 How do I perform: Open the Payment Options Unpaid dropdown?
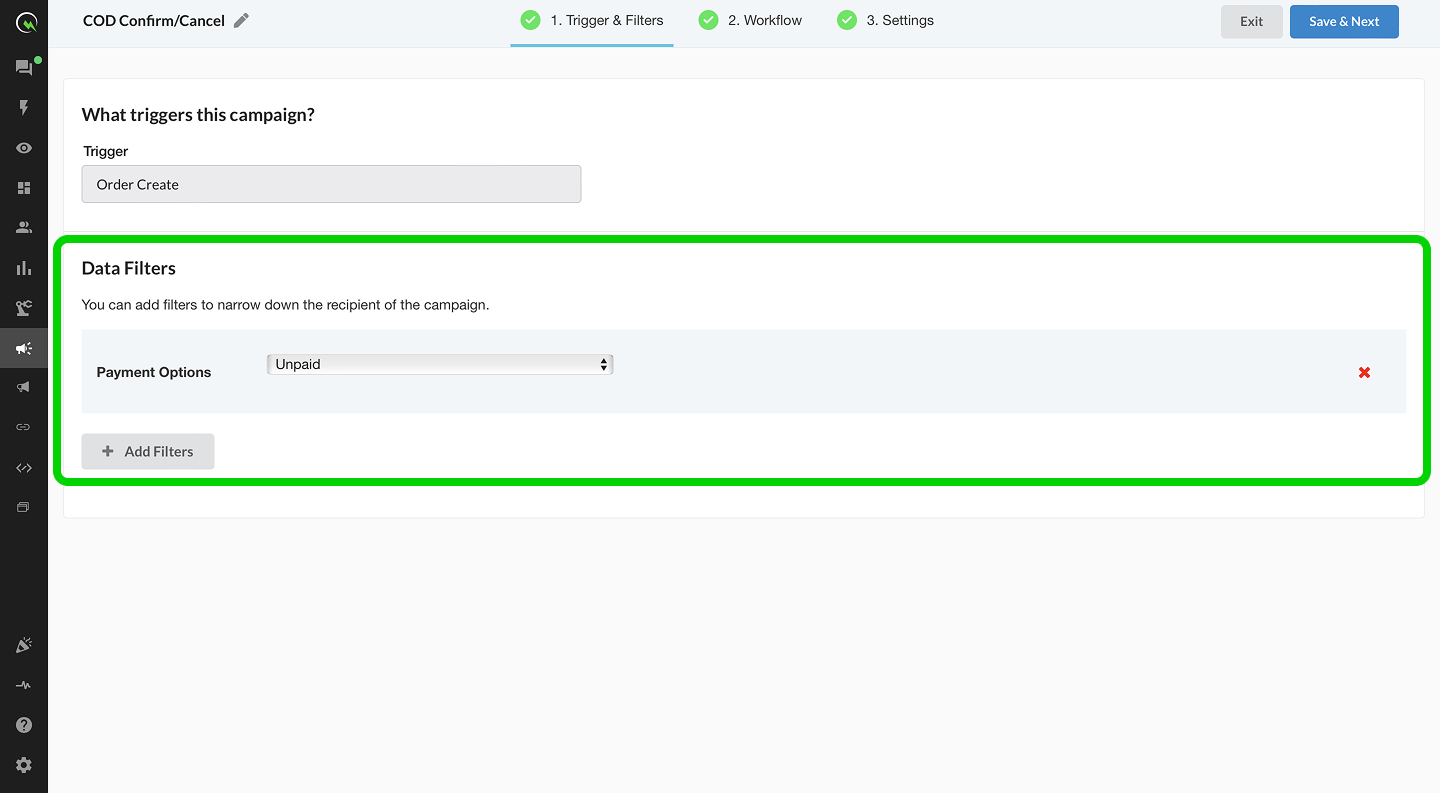pyautogui.click(x=440, y=365)
